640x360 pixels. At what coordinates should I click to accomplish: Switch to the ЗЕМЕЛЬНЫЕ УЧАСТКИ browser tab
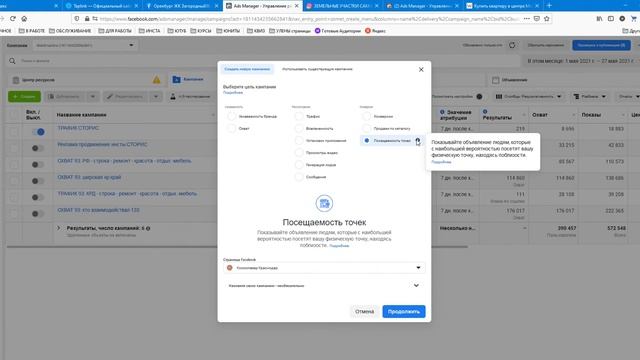(342, 6)
